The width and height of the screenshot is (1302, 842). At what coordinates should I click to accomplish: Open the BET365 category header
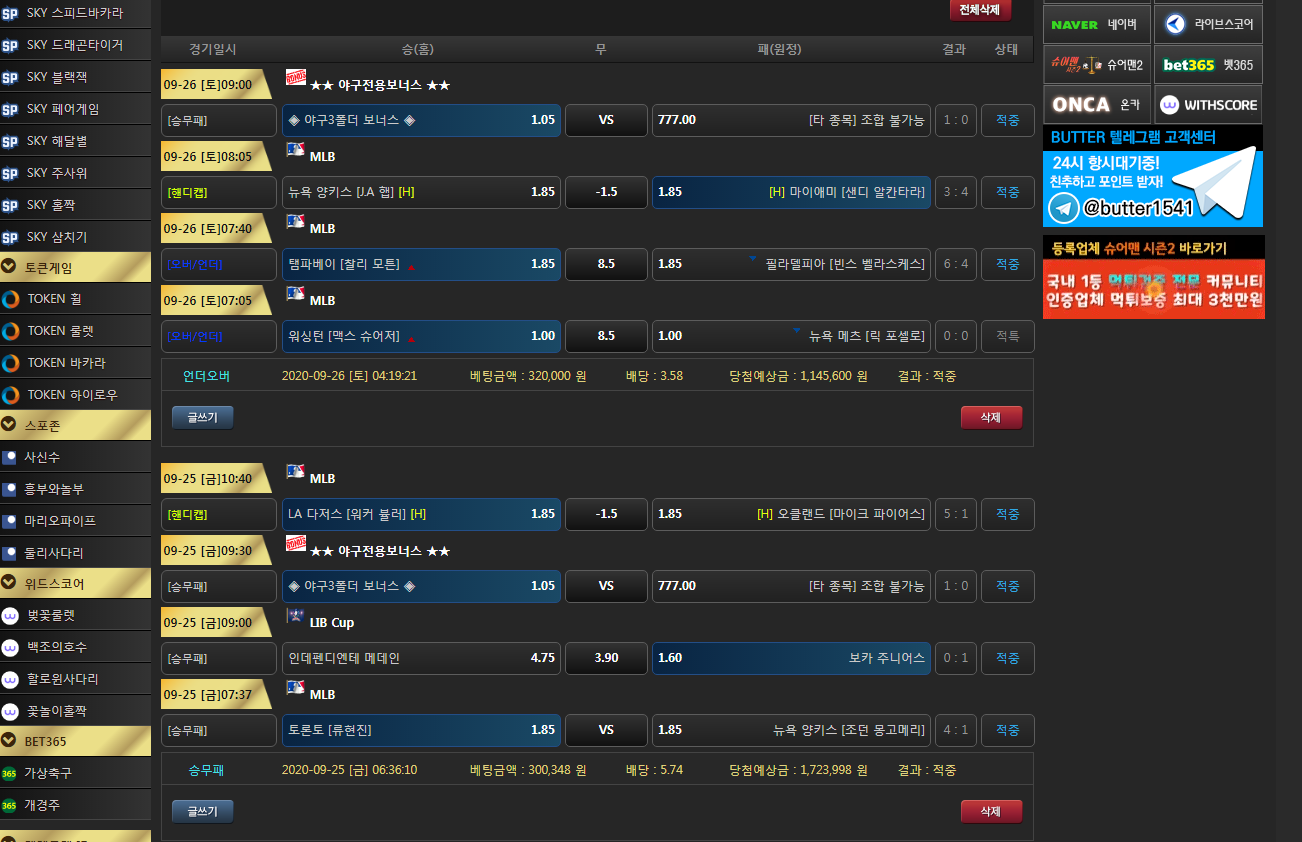pos(75,741)
